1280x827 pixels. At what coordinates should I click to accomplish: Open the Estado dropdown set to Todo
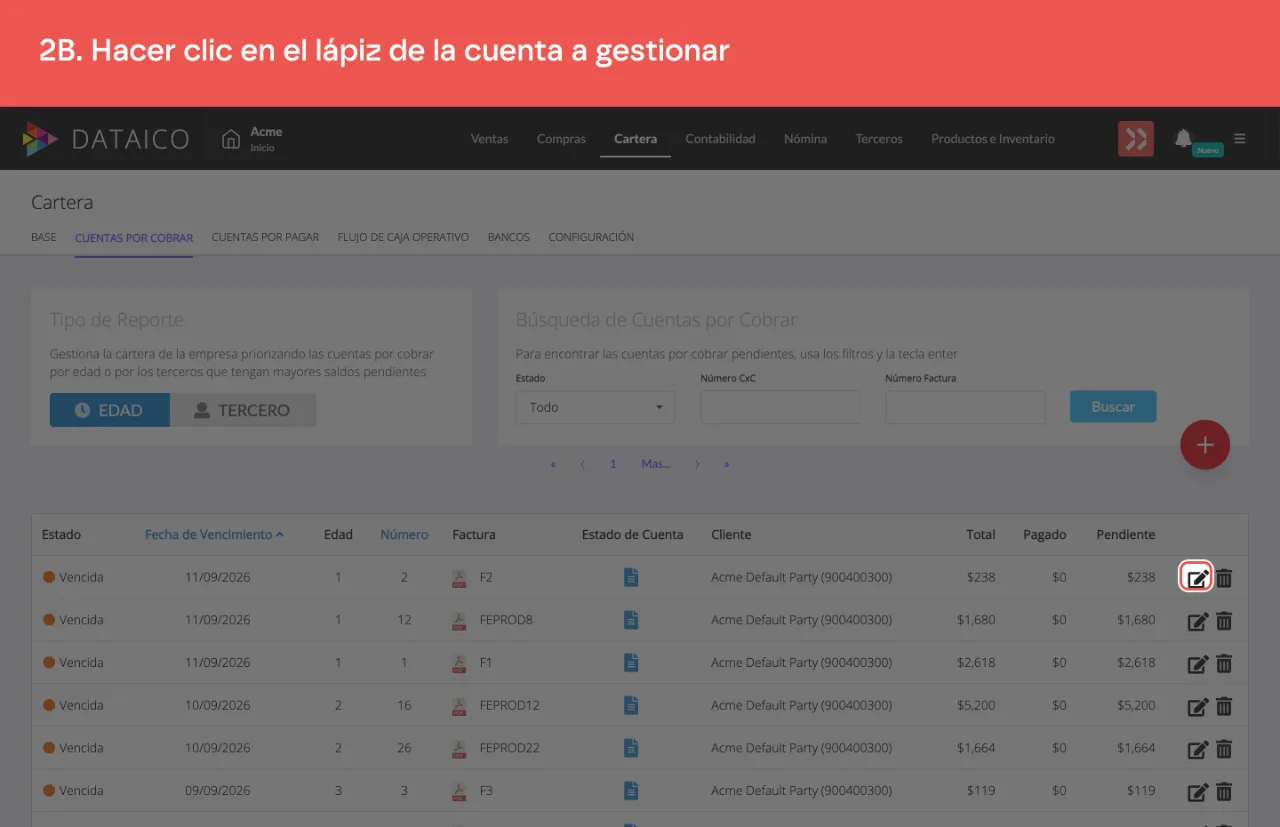[596, 407]
